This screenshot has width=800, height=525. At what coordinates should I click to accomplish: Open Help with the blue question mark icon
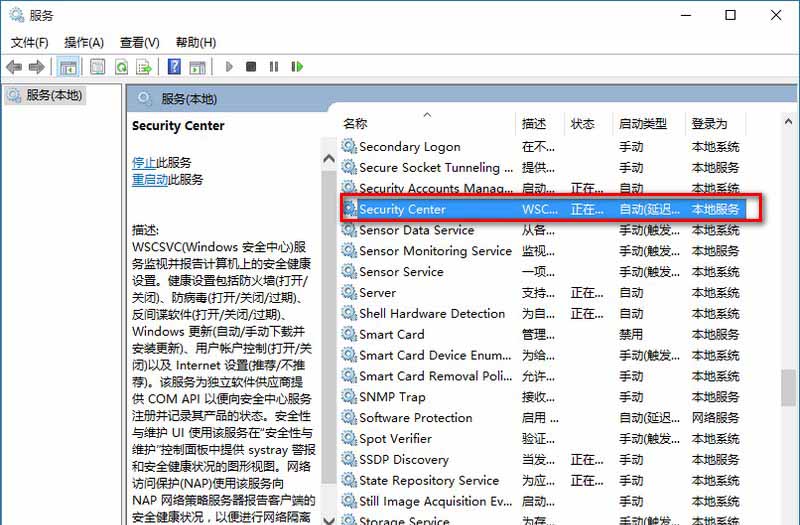pyautogui.click(x=174, y=67)
